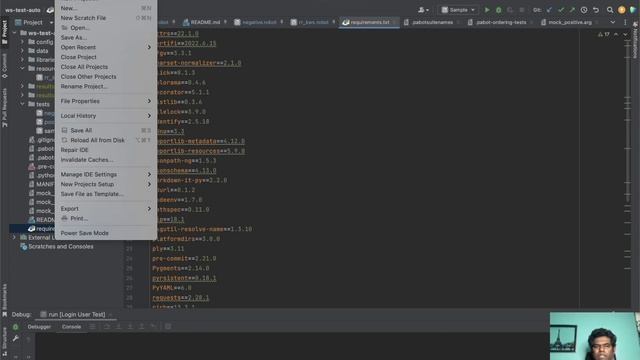
Task: Choose Invalidate Caches... menu entry
Action: tap(106, 160)
